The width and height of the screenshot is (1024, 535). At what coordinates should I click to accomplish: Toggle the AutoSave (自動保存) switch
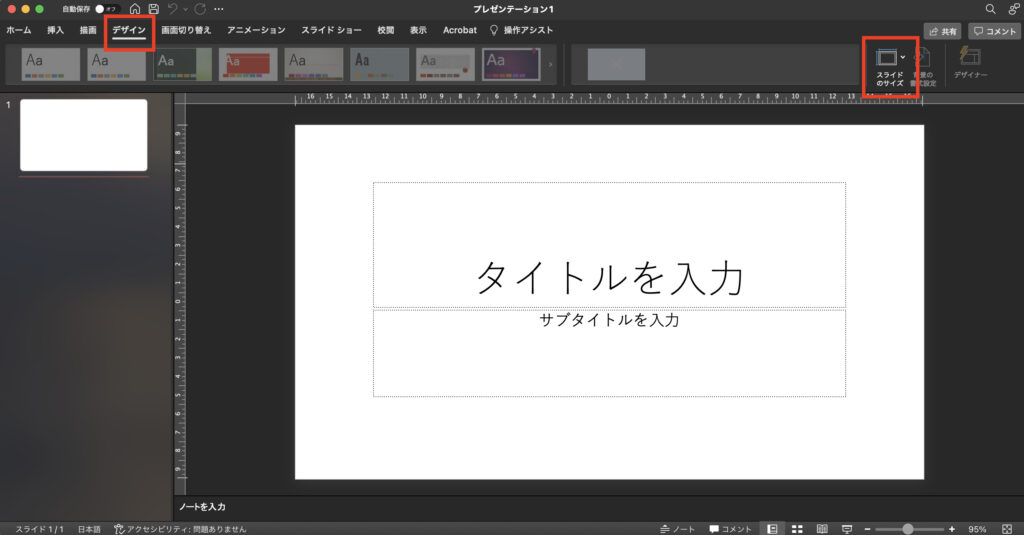pyautogui.click(x=106, y=9)
